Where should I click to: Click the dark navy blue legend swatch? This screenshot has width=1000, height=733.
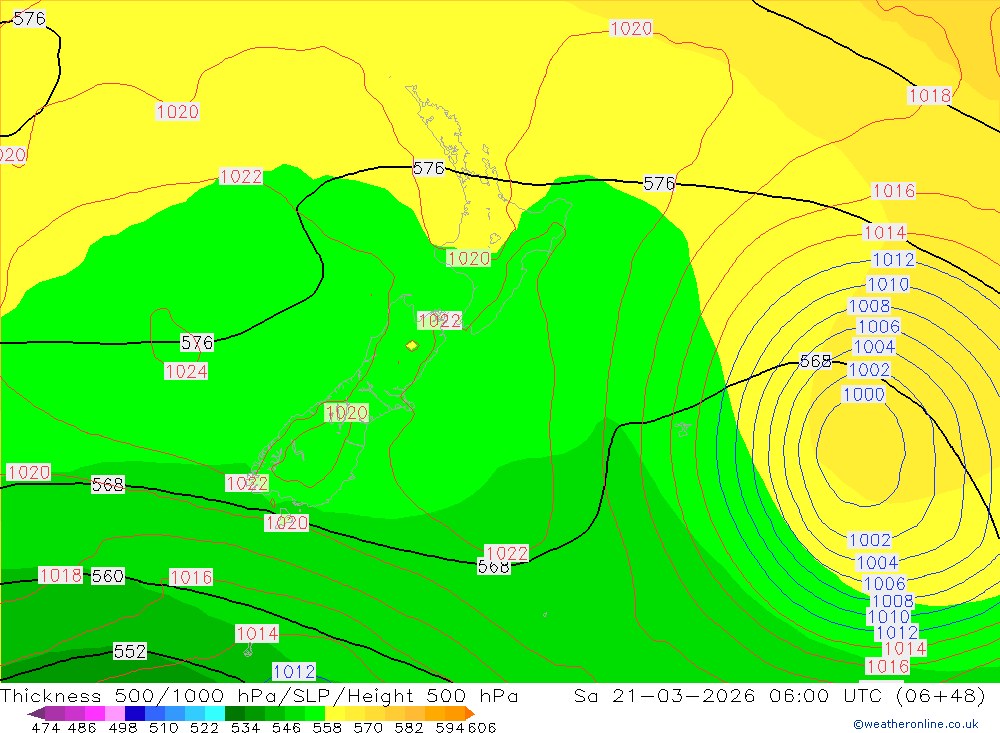click(135, 713)
